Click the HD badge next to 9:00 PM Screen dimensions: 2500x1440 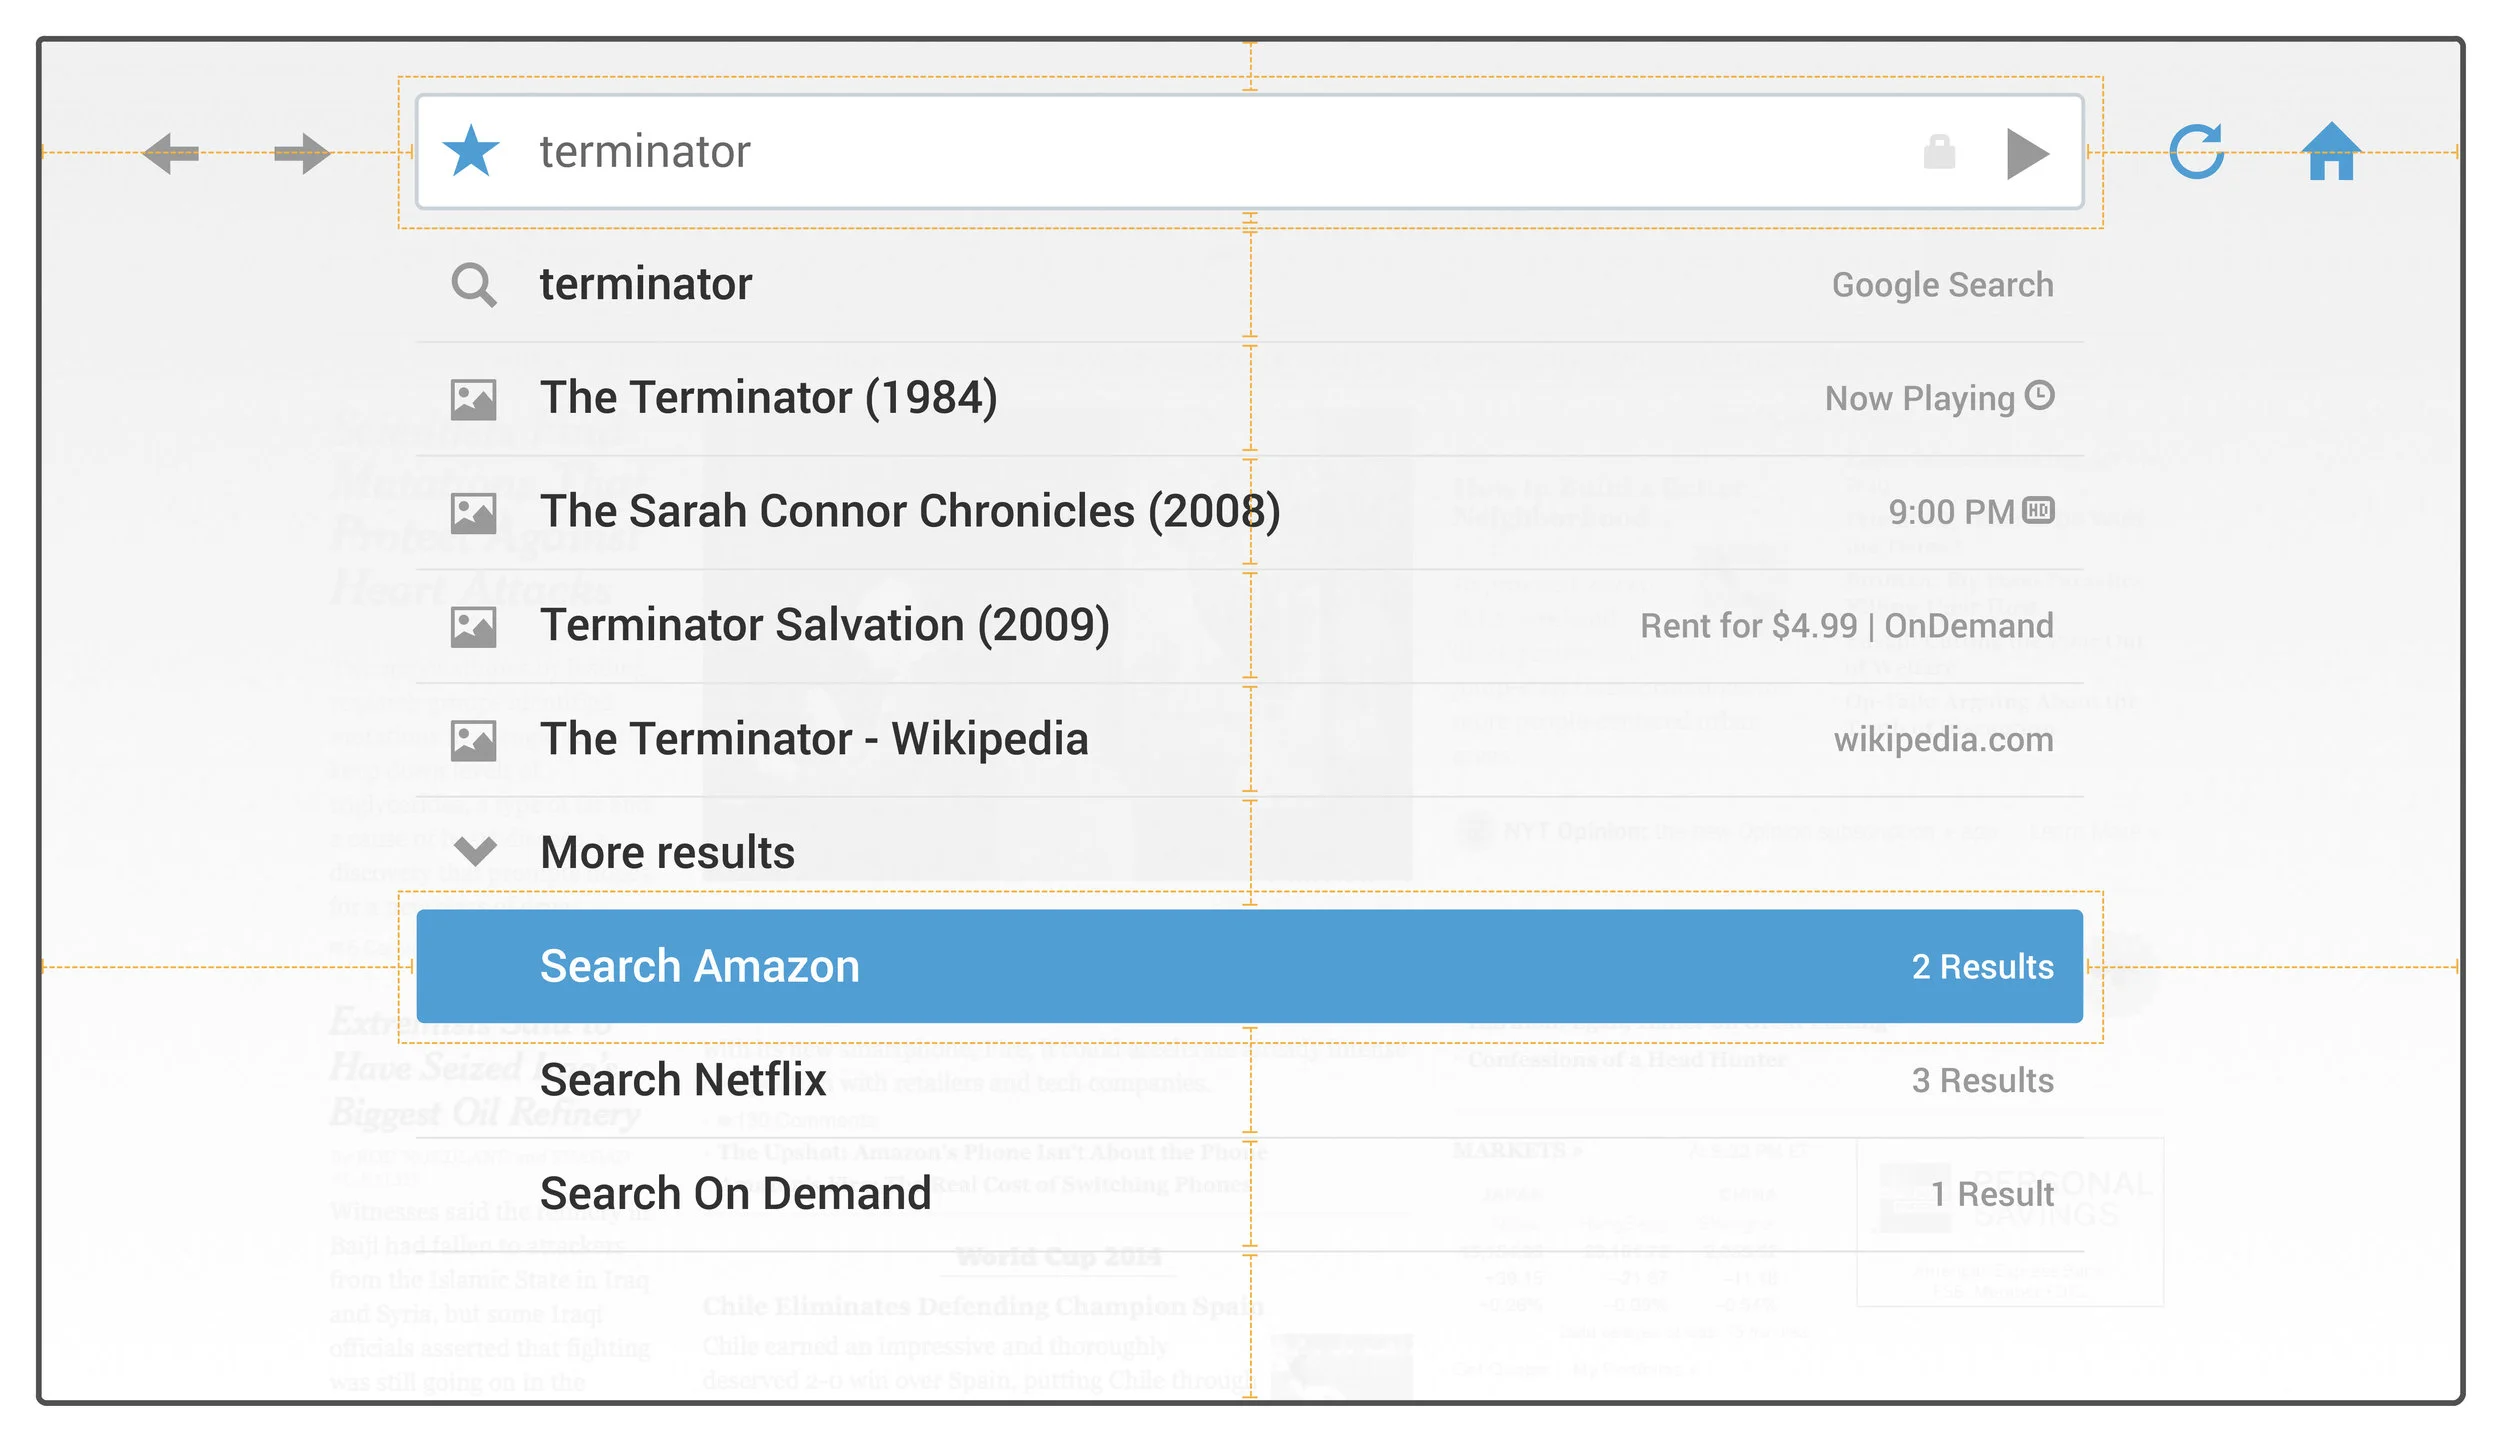[x=2038, y=510]
